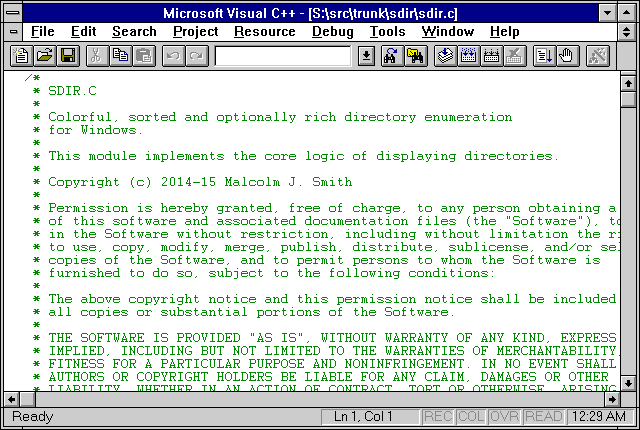Open the Debug menu
This screenshot has width=640, height=430.
[333, 31]
